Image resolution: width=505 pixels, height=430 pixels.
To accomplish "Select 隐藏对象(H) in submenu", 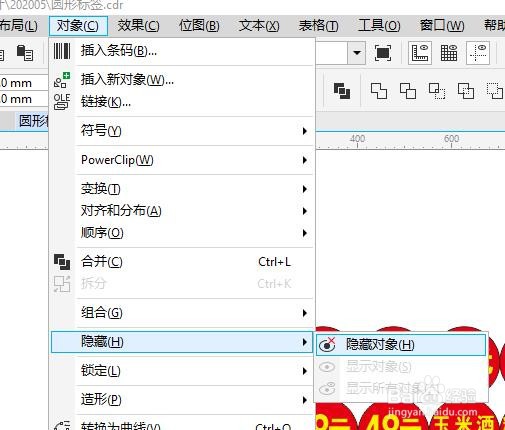I will 401,345.
